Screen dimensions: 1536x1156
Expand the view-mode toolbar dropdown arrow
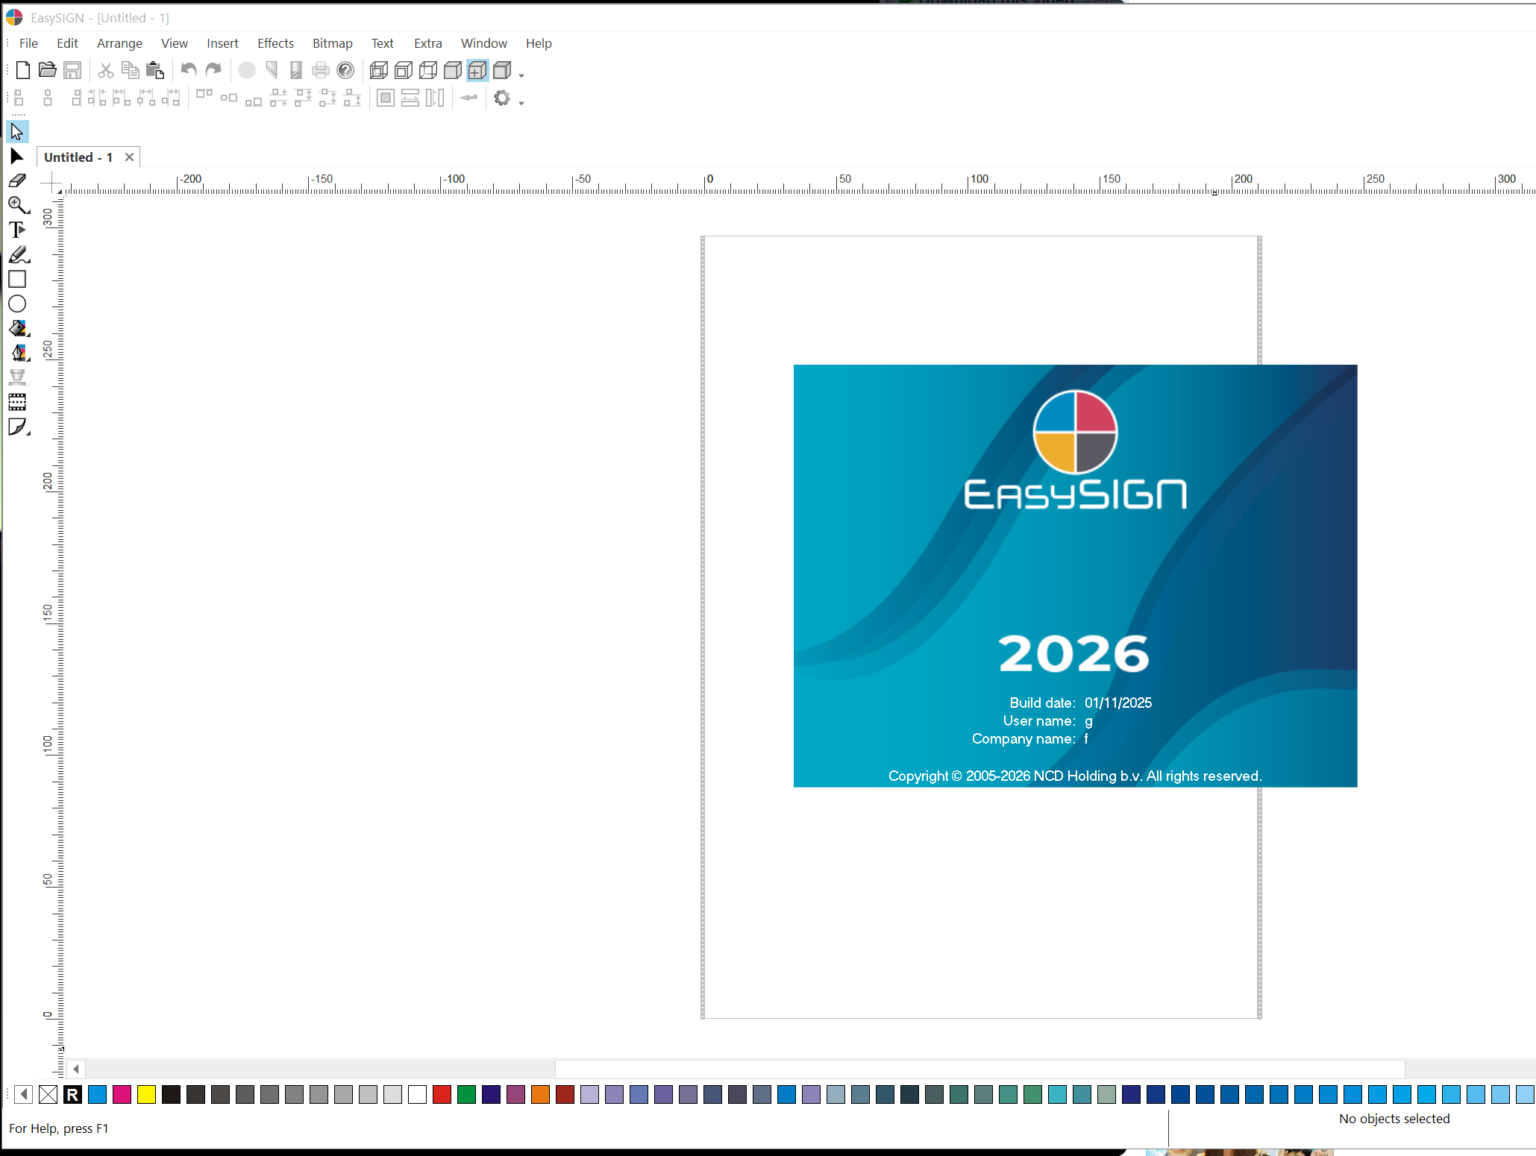coord(521,75)
